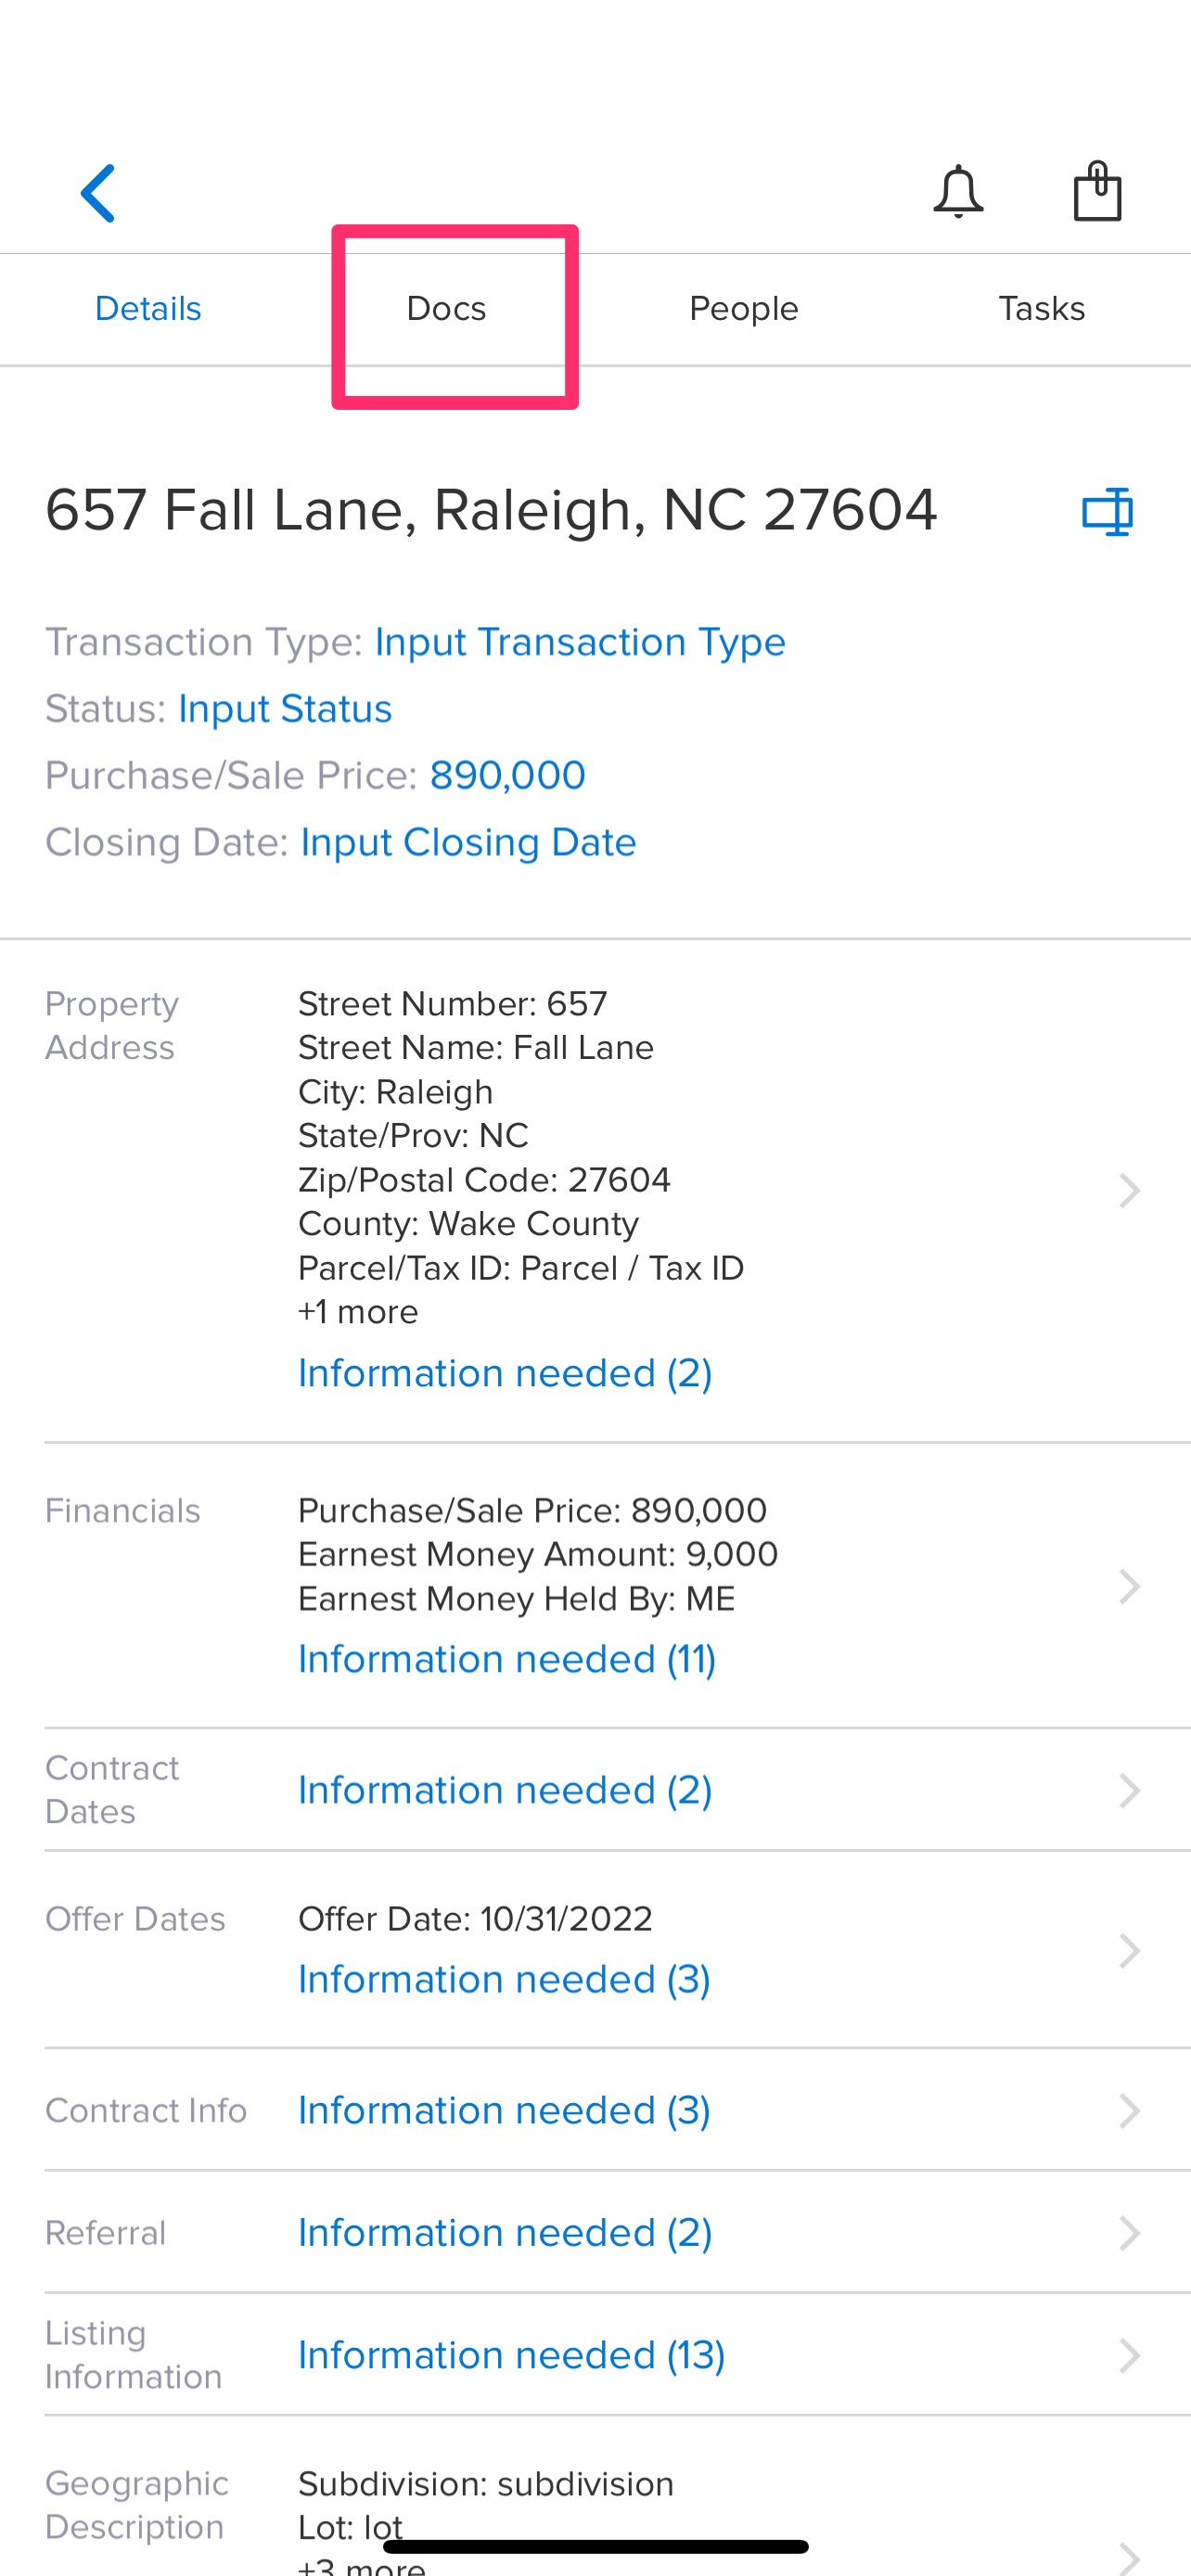1191x2576 pixels.
Task: Tap the share bag icon
Action: click(x=1097, y=190)
